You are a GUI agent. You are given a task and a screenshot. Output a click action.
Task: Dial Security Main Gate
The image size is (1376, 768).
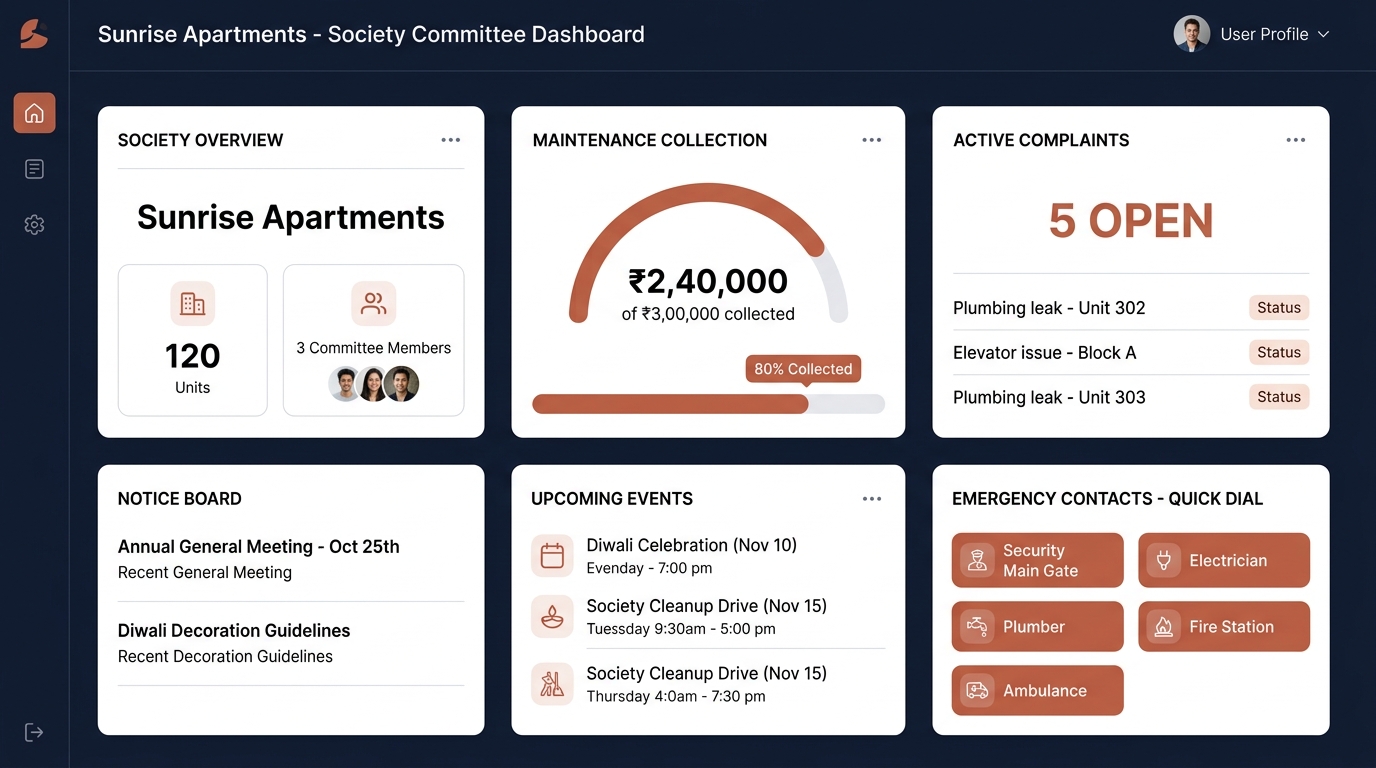pos(1038,560)
